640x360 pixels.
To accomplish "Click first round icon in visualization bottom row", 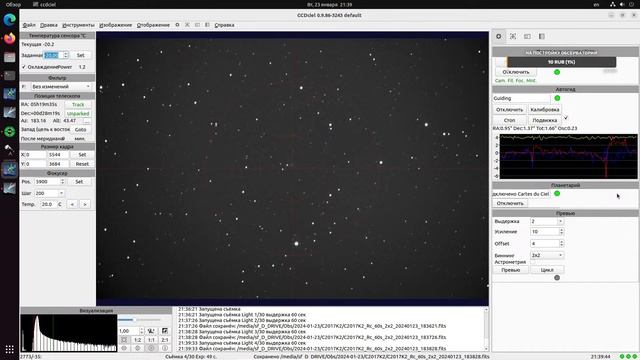I will tap(124, 348).
